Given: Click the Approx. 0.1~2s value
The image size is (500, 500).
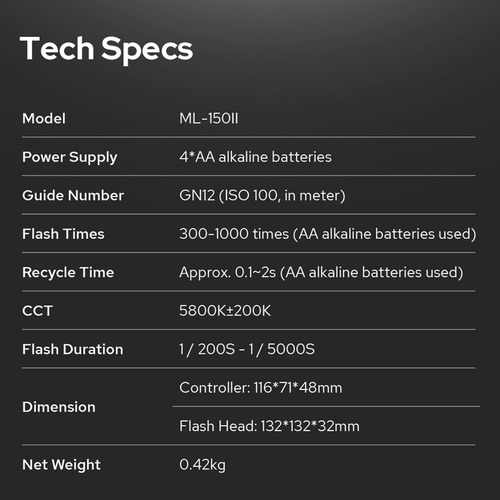Looking at the screenshot, I should [x=321, y=273].
